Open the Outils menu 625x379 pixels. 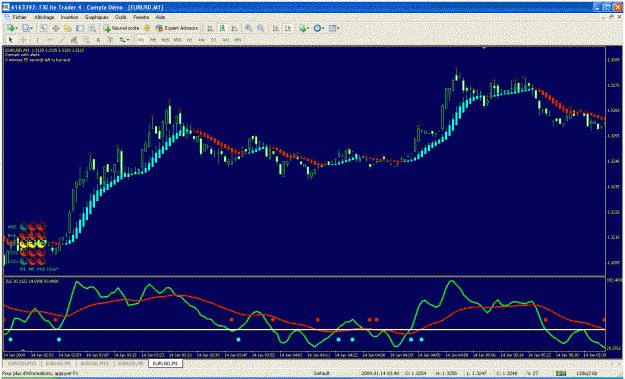pos(121,17)
